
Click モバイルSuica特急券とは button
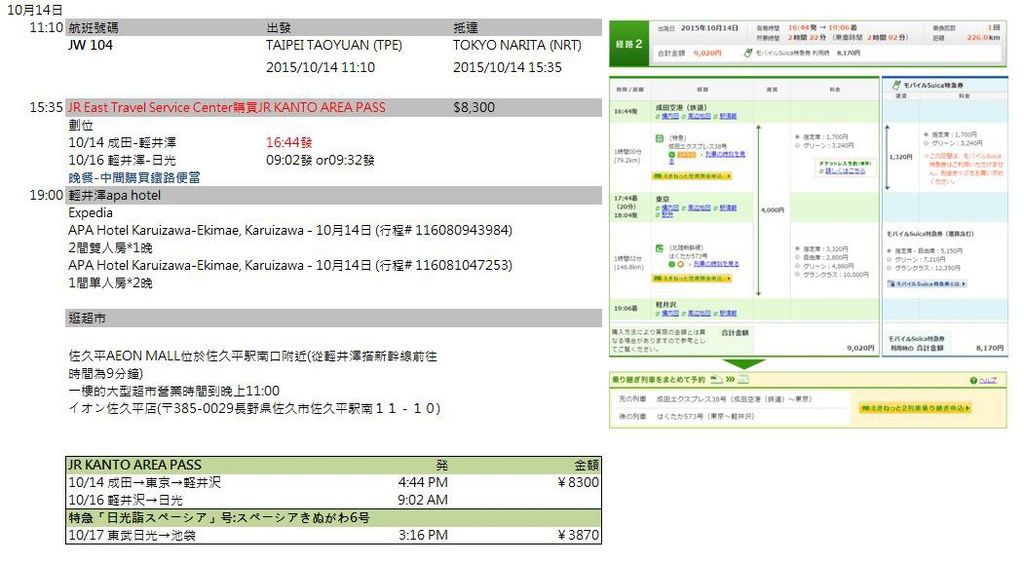927,284
